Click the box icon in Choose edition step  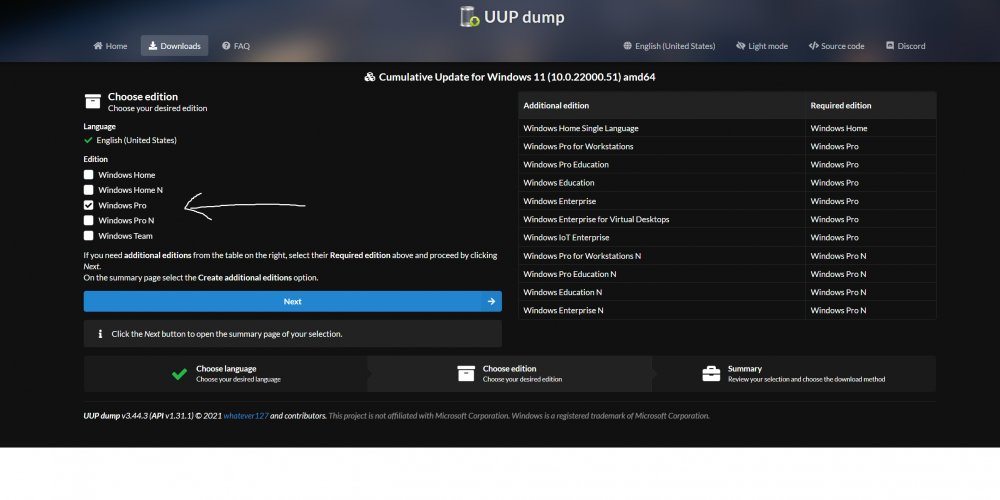pyautogui.click(x=466, y=374)
